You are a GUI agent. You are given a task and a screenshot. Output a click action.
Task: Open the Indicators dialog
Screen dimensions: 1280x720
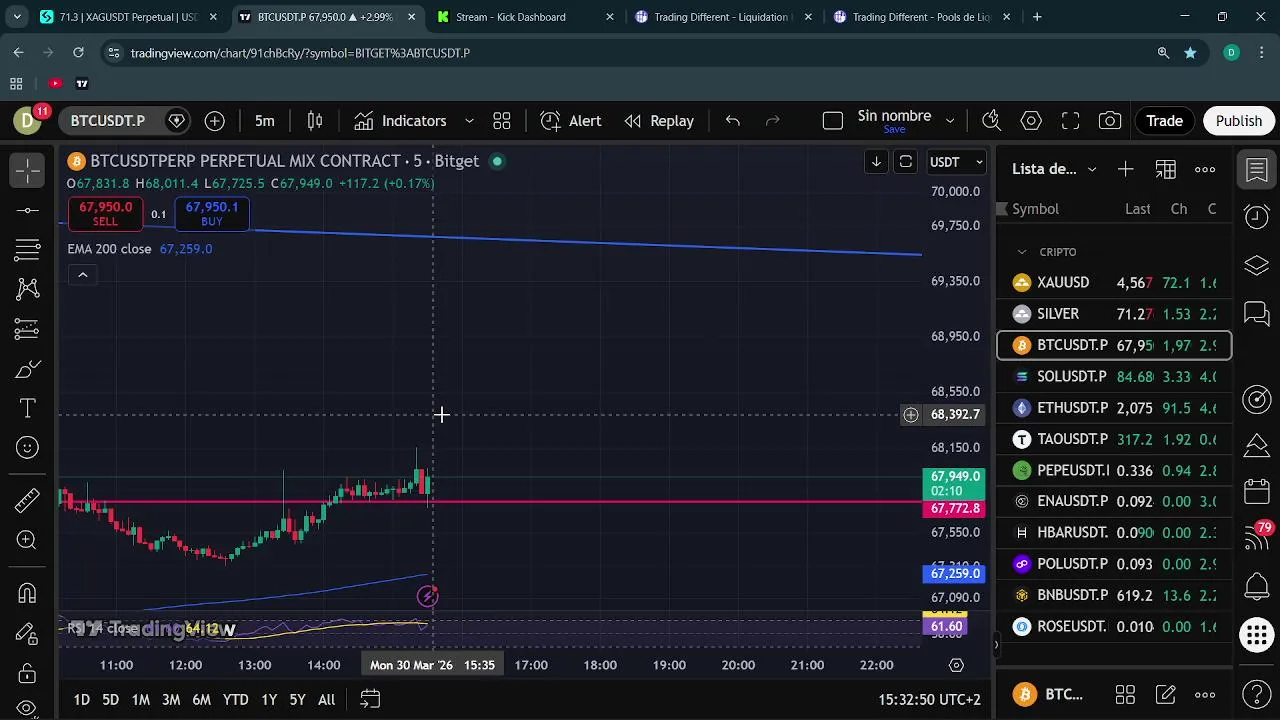click(401, 121)
